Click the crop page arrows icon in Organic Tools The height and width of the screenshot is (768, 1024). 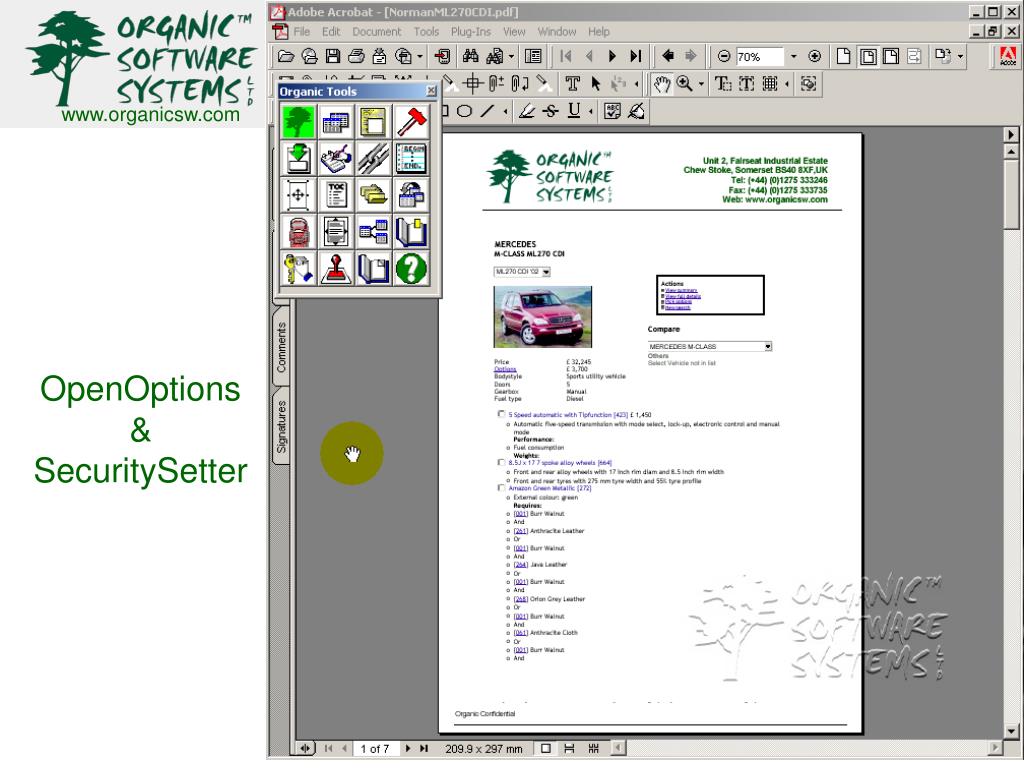click(298, 195)
